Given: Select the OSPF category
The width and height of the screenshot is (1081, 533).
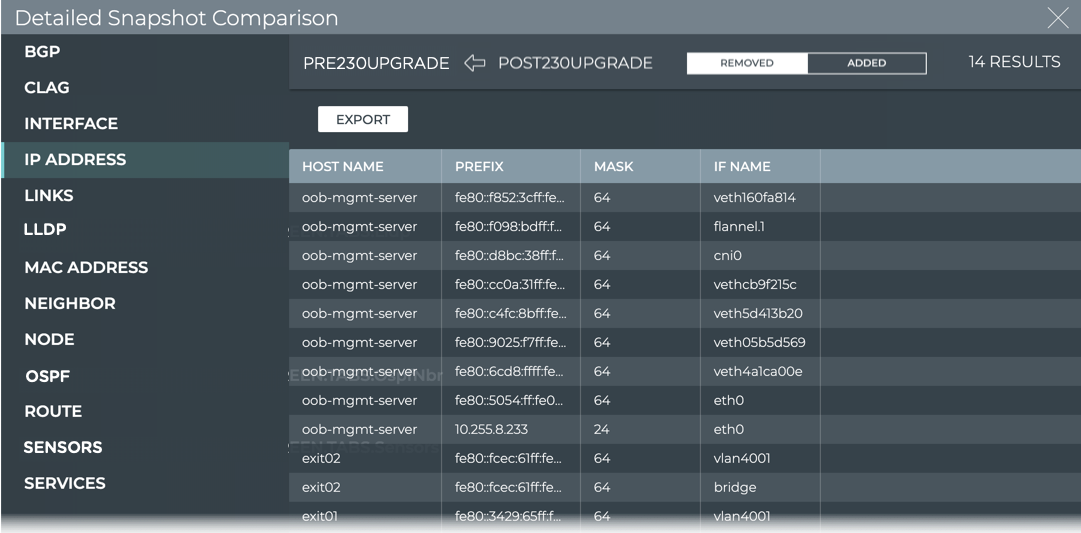Looking at the screenshot, I should pos(48,376).
